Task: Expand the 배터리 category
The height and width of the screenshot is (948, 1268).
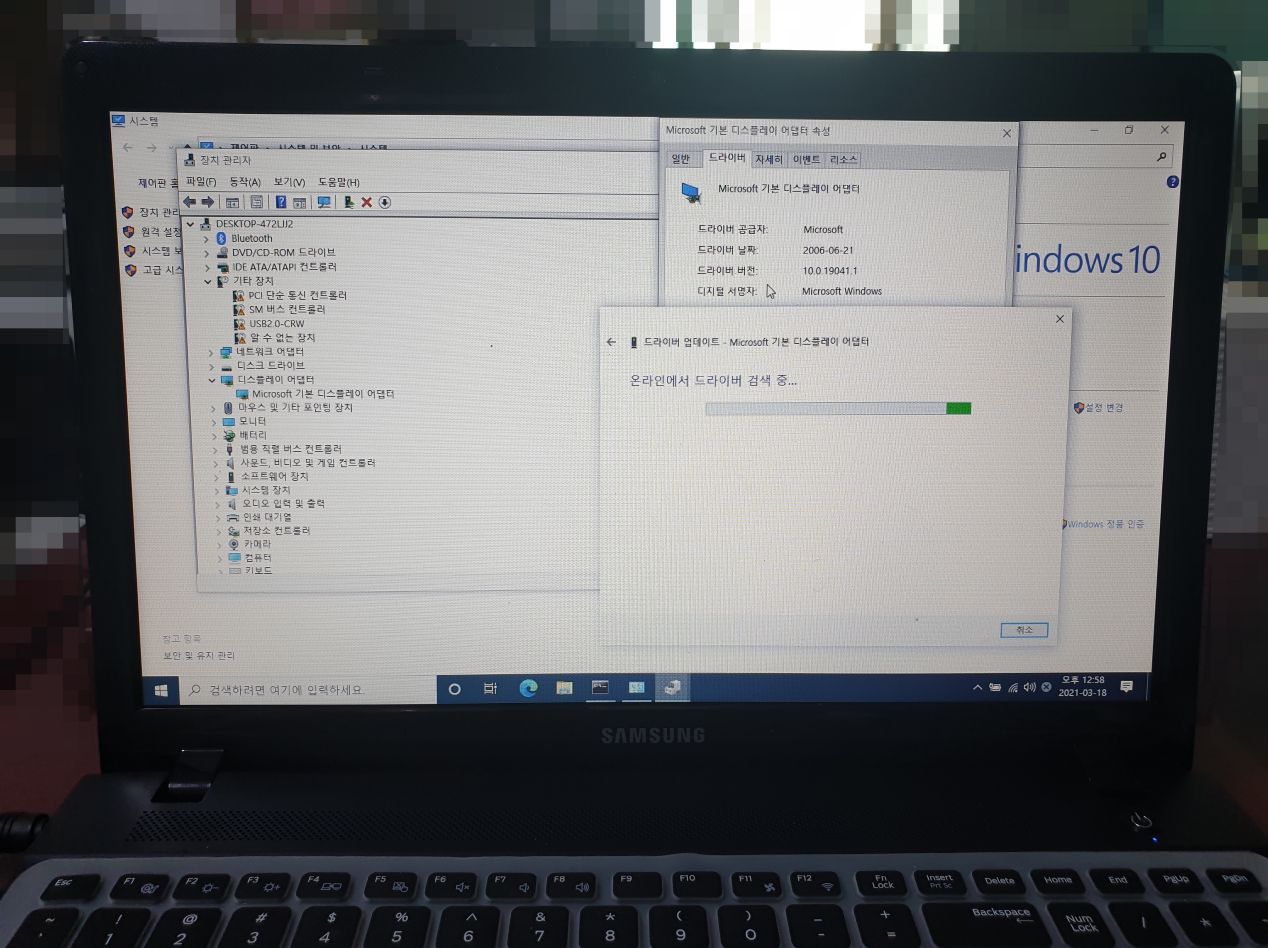Action: (214, 436)
